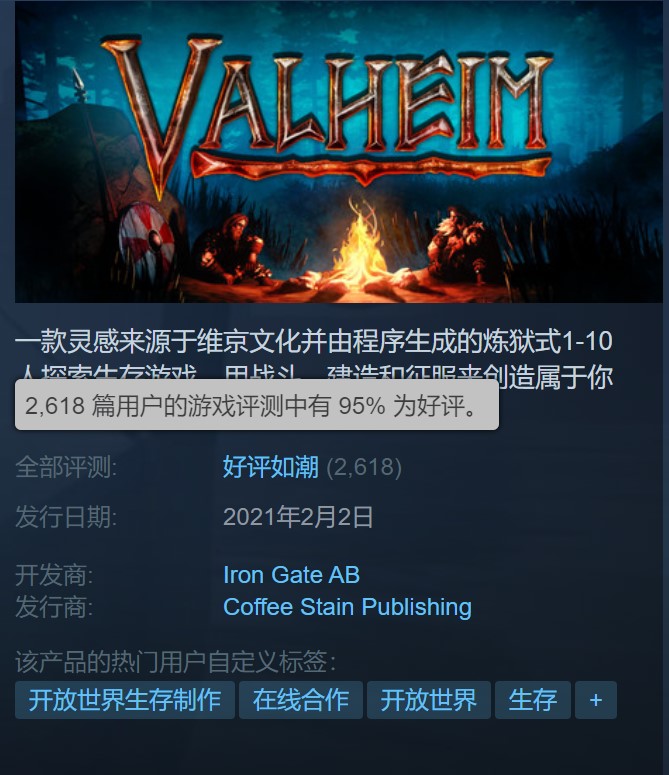Open publisher Coffee Stain Publishing page
The height and width of the screenshot is (775, 669).
347,607
